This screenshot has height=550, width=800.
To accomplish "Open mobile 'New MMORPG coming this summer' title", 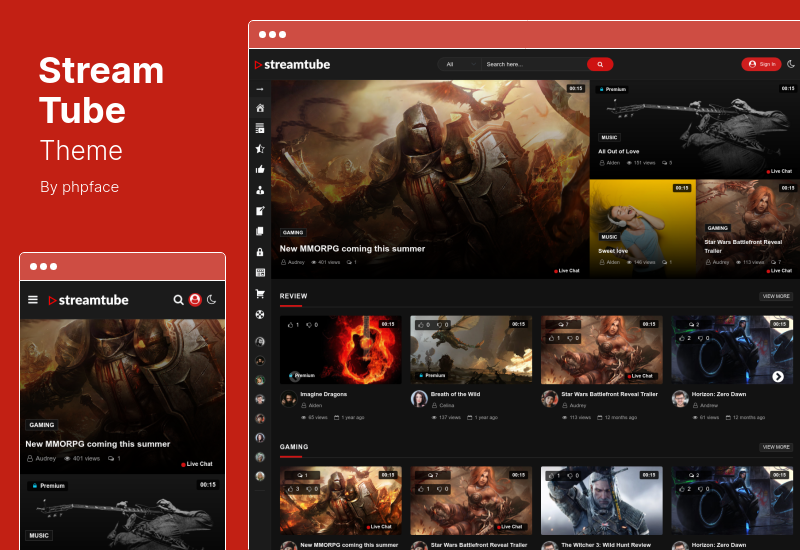I will click(x=97, y=444).
